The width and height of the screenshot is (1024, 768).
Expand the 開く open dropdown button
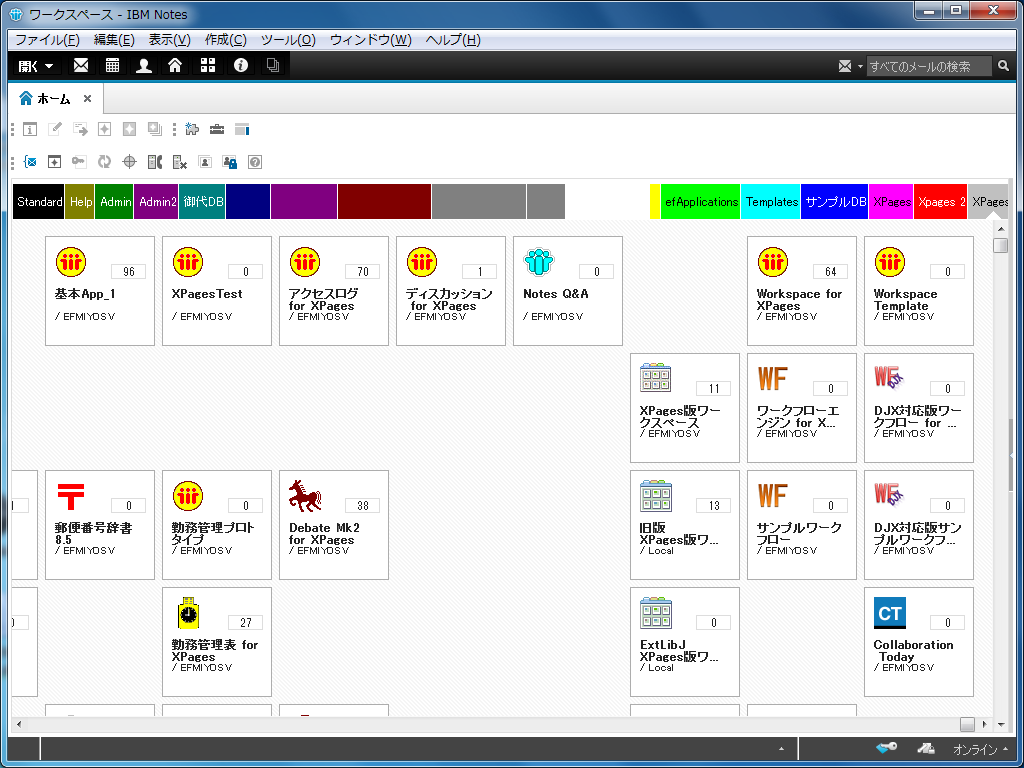(x=36, y=65)
